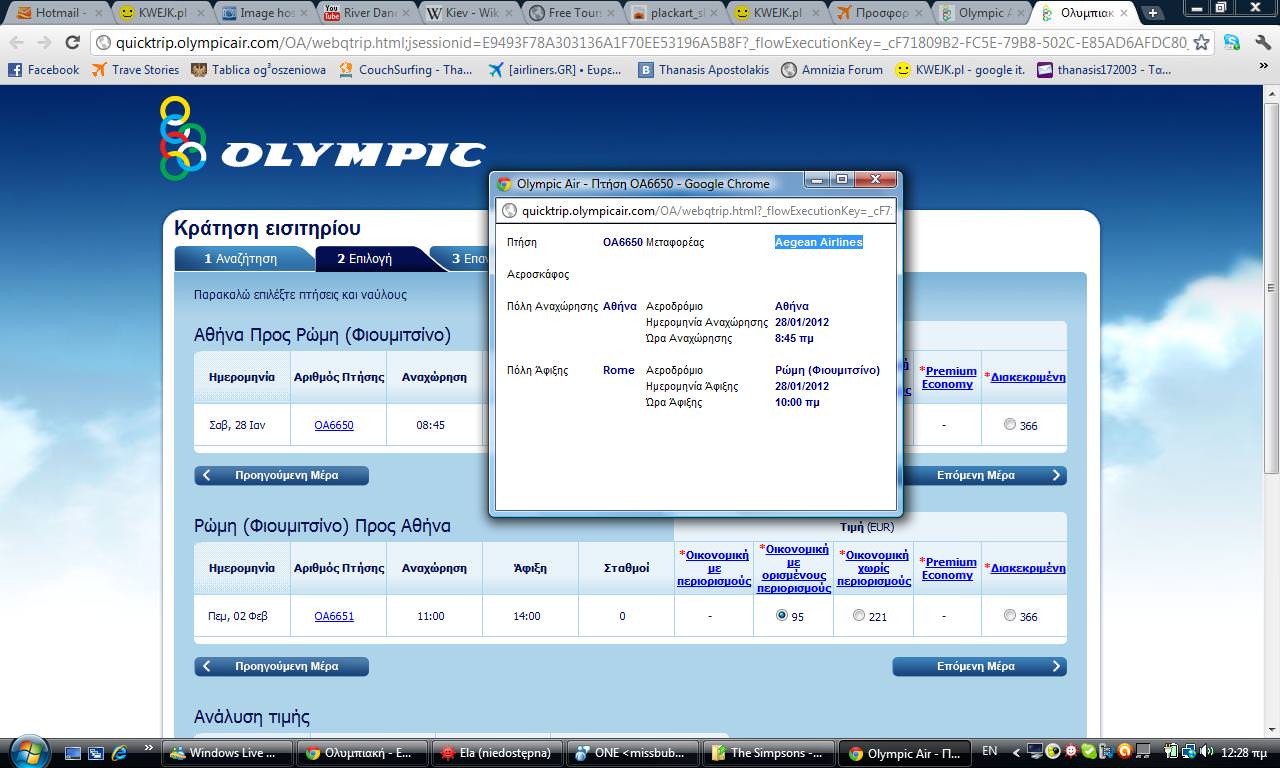Open the EN language indicator
The image size is (1280, 768).
point(990,751)
